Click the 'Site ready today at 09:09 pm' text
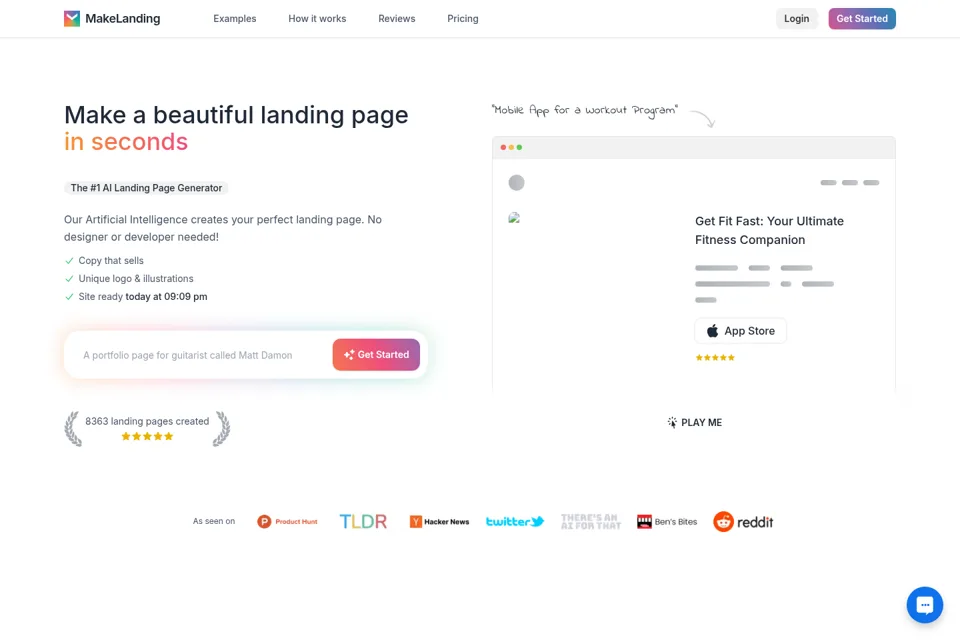Viewport: 960px width, 640px height. coord(143,296)
